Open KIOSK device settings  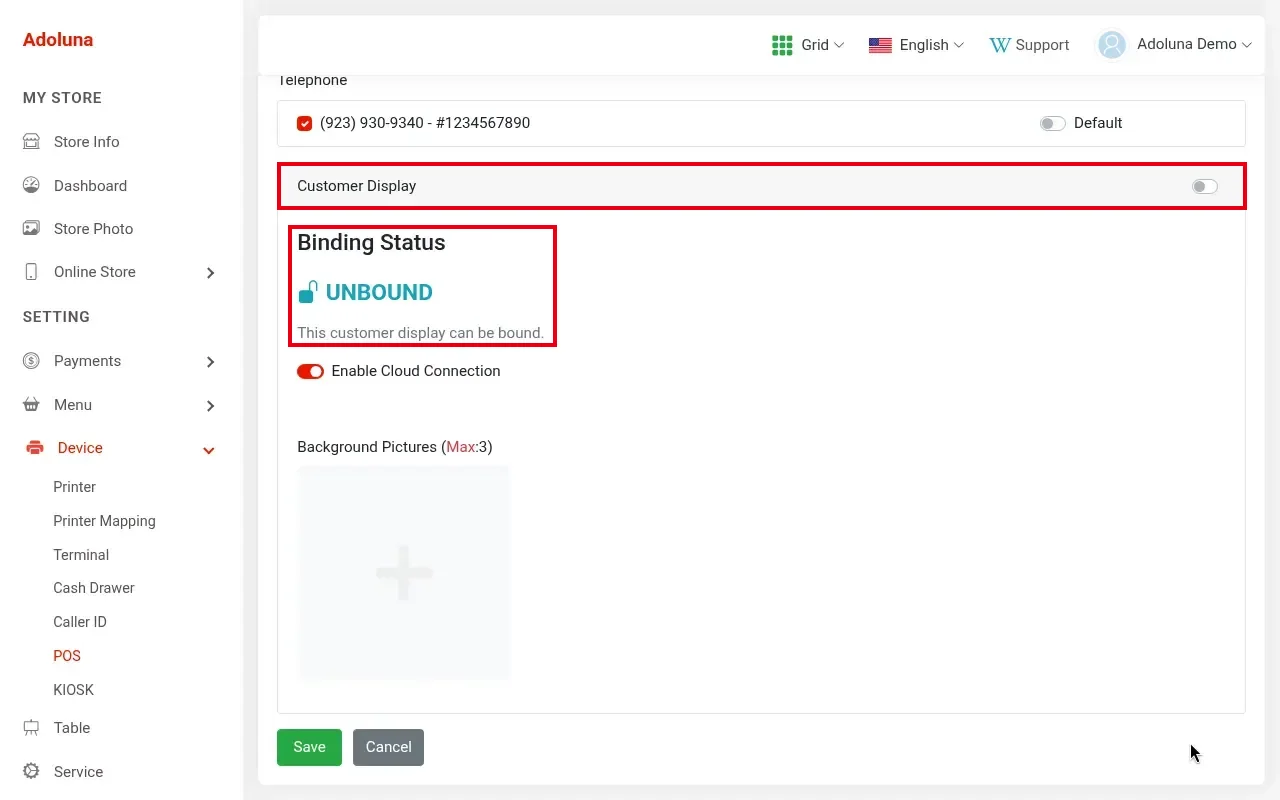click(x=74, y=690)
